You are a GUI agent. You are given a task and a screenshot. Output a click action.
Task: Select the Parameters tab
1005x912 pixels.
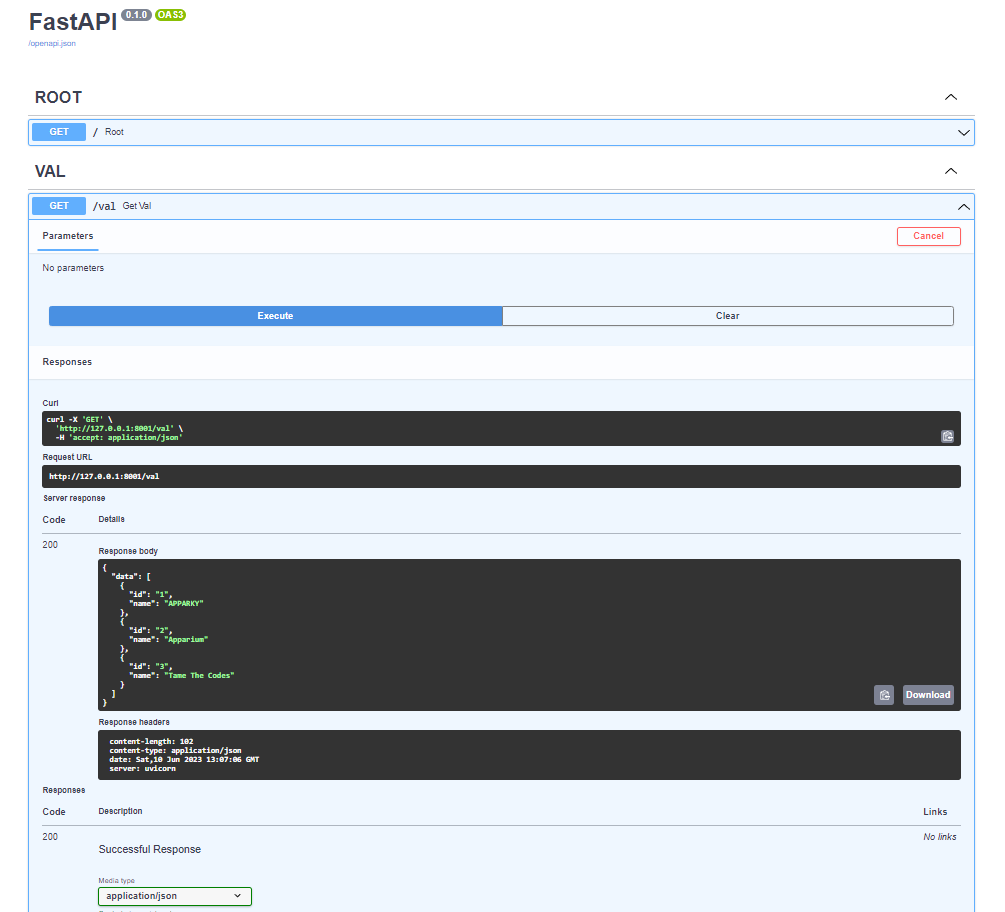click(x=68, y=236)
